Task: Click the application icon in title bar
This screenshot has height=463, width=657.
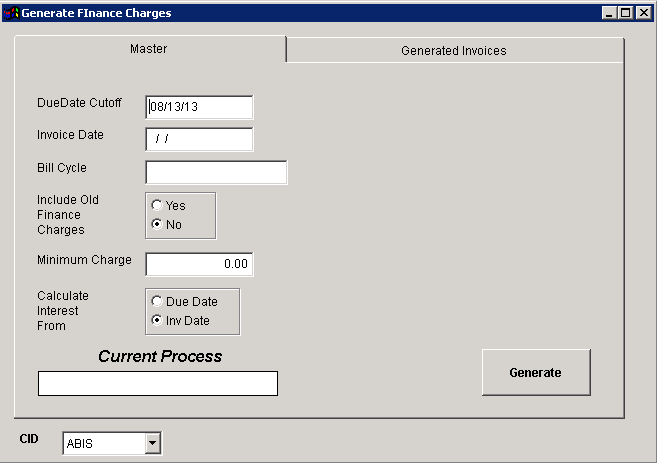Action: 11,13
